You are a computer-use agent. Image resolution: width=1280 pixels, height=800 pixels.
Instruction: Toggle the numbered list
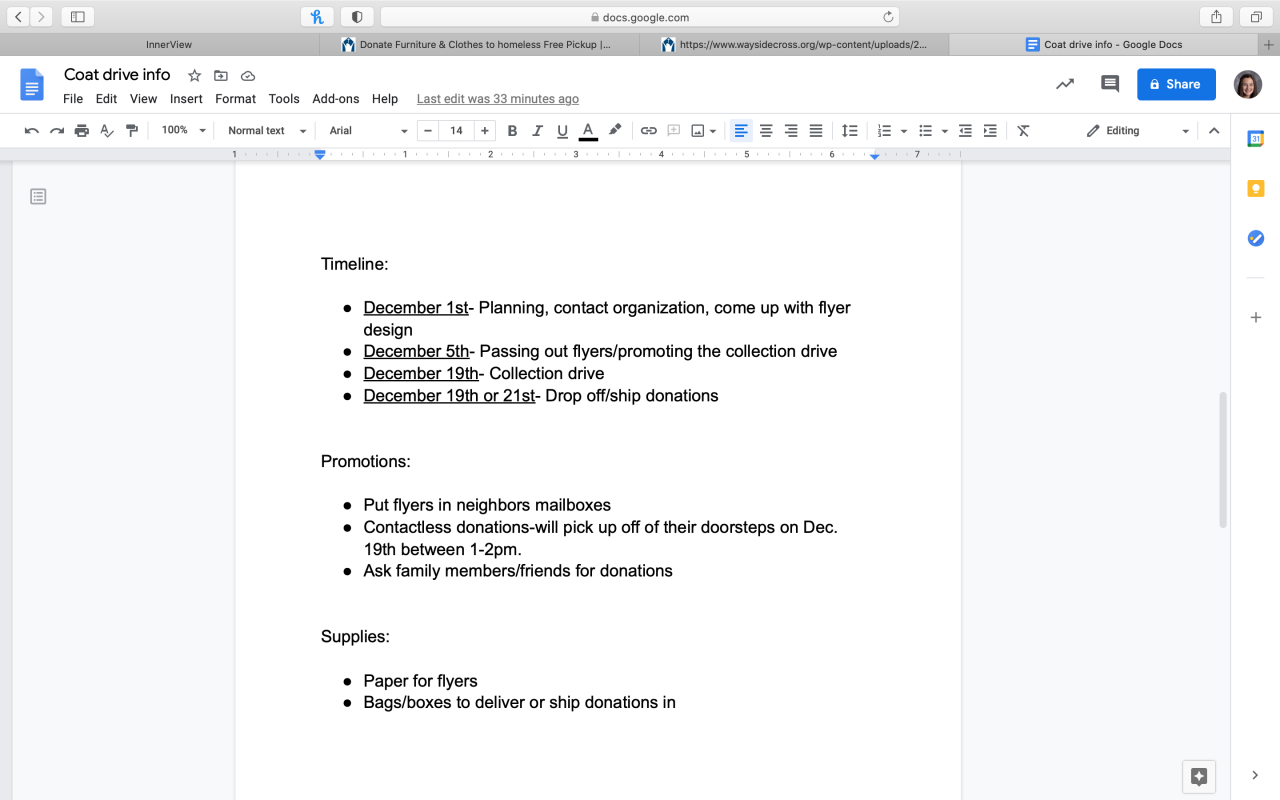885,131
